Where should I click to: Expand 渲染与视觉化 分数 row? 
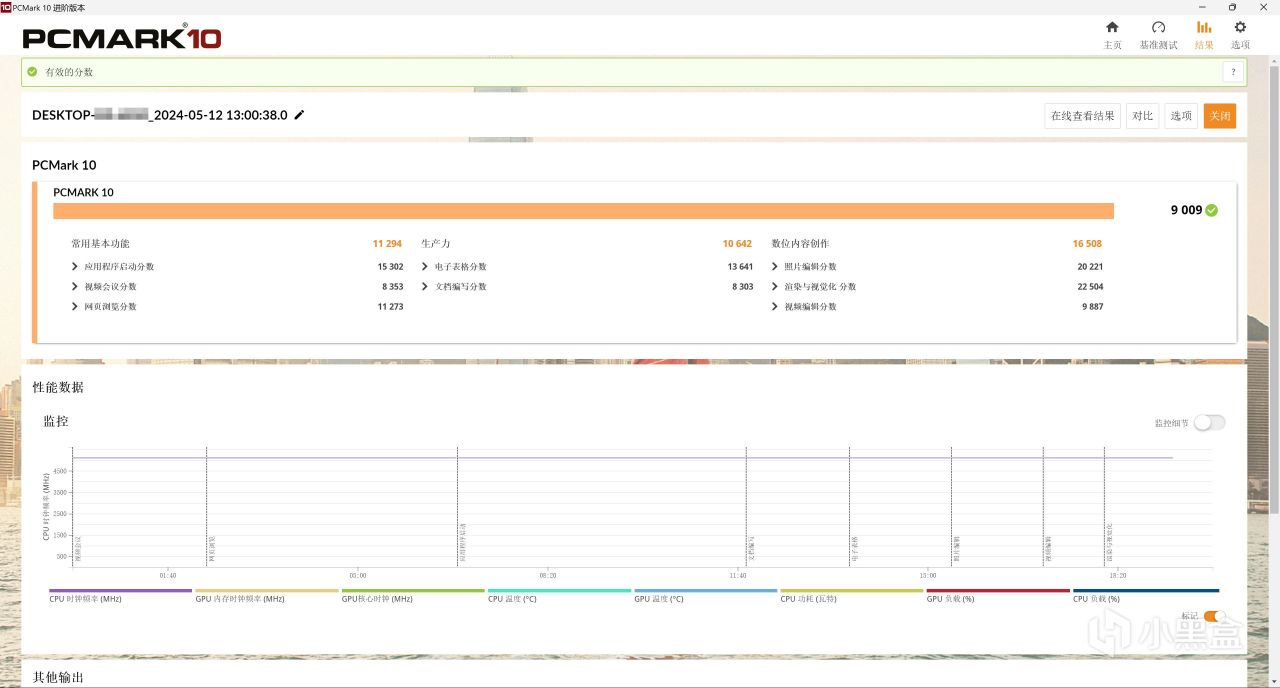click(775, 287)
